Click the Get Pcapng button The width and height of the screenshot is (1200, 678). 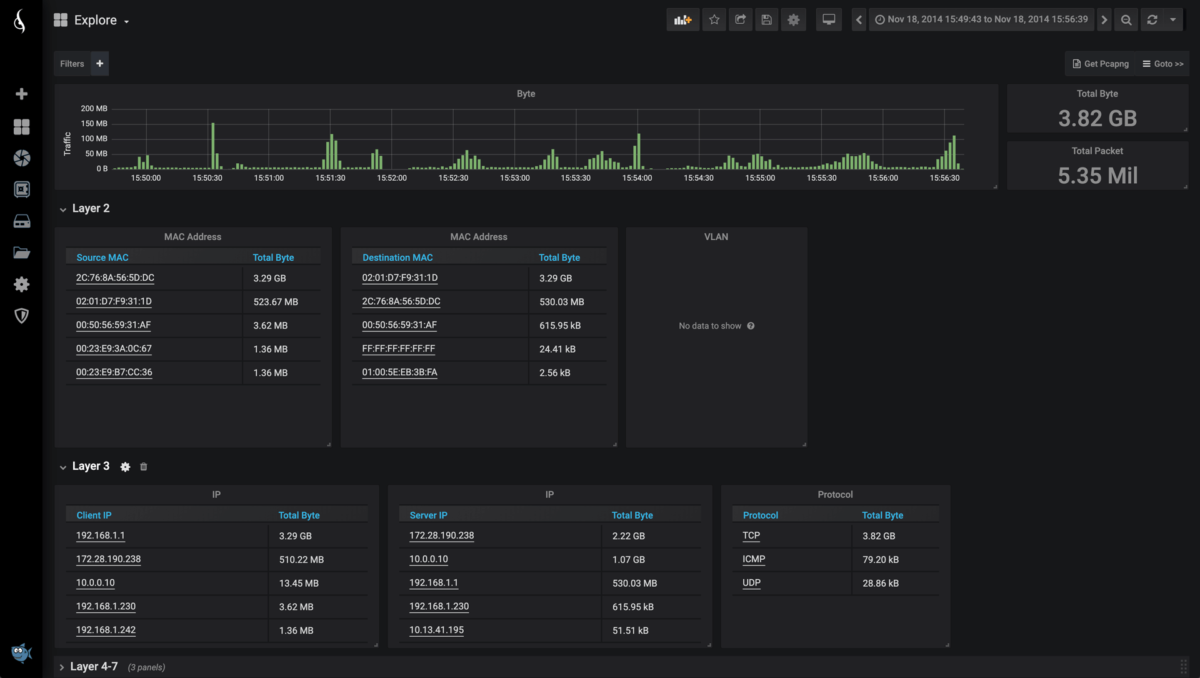1100,63
